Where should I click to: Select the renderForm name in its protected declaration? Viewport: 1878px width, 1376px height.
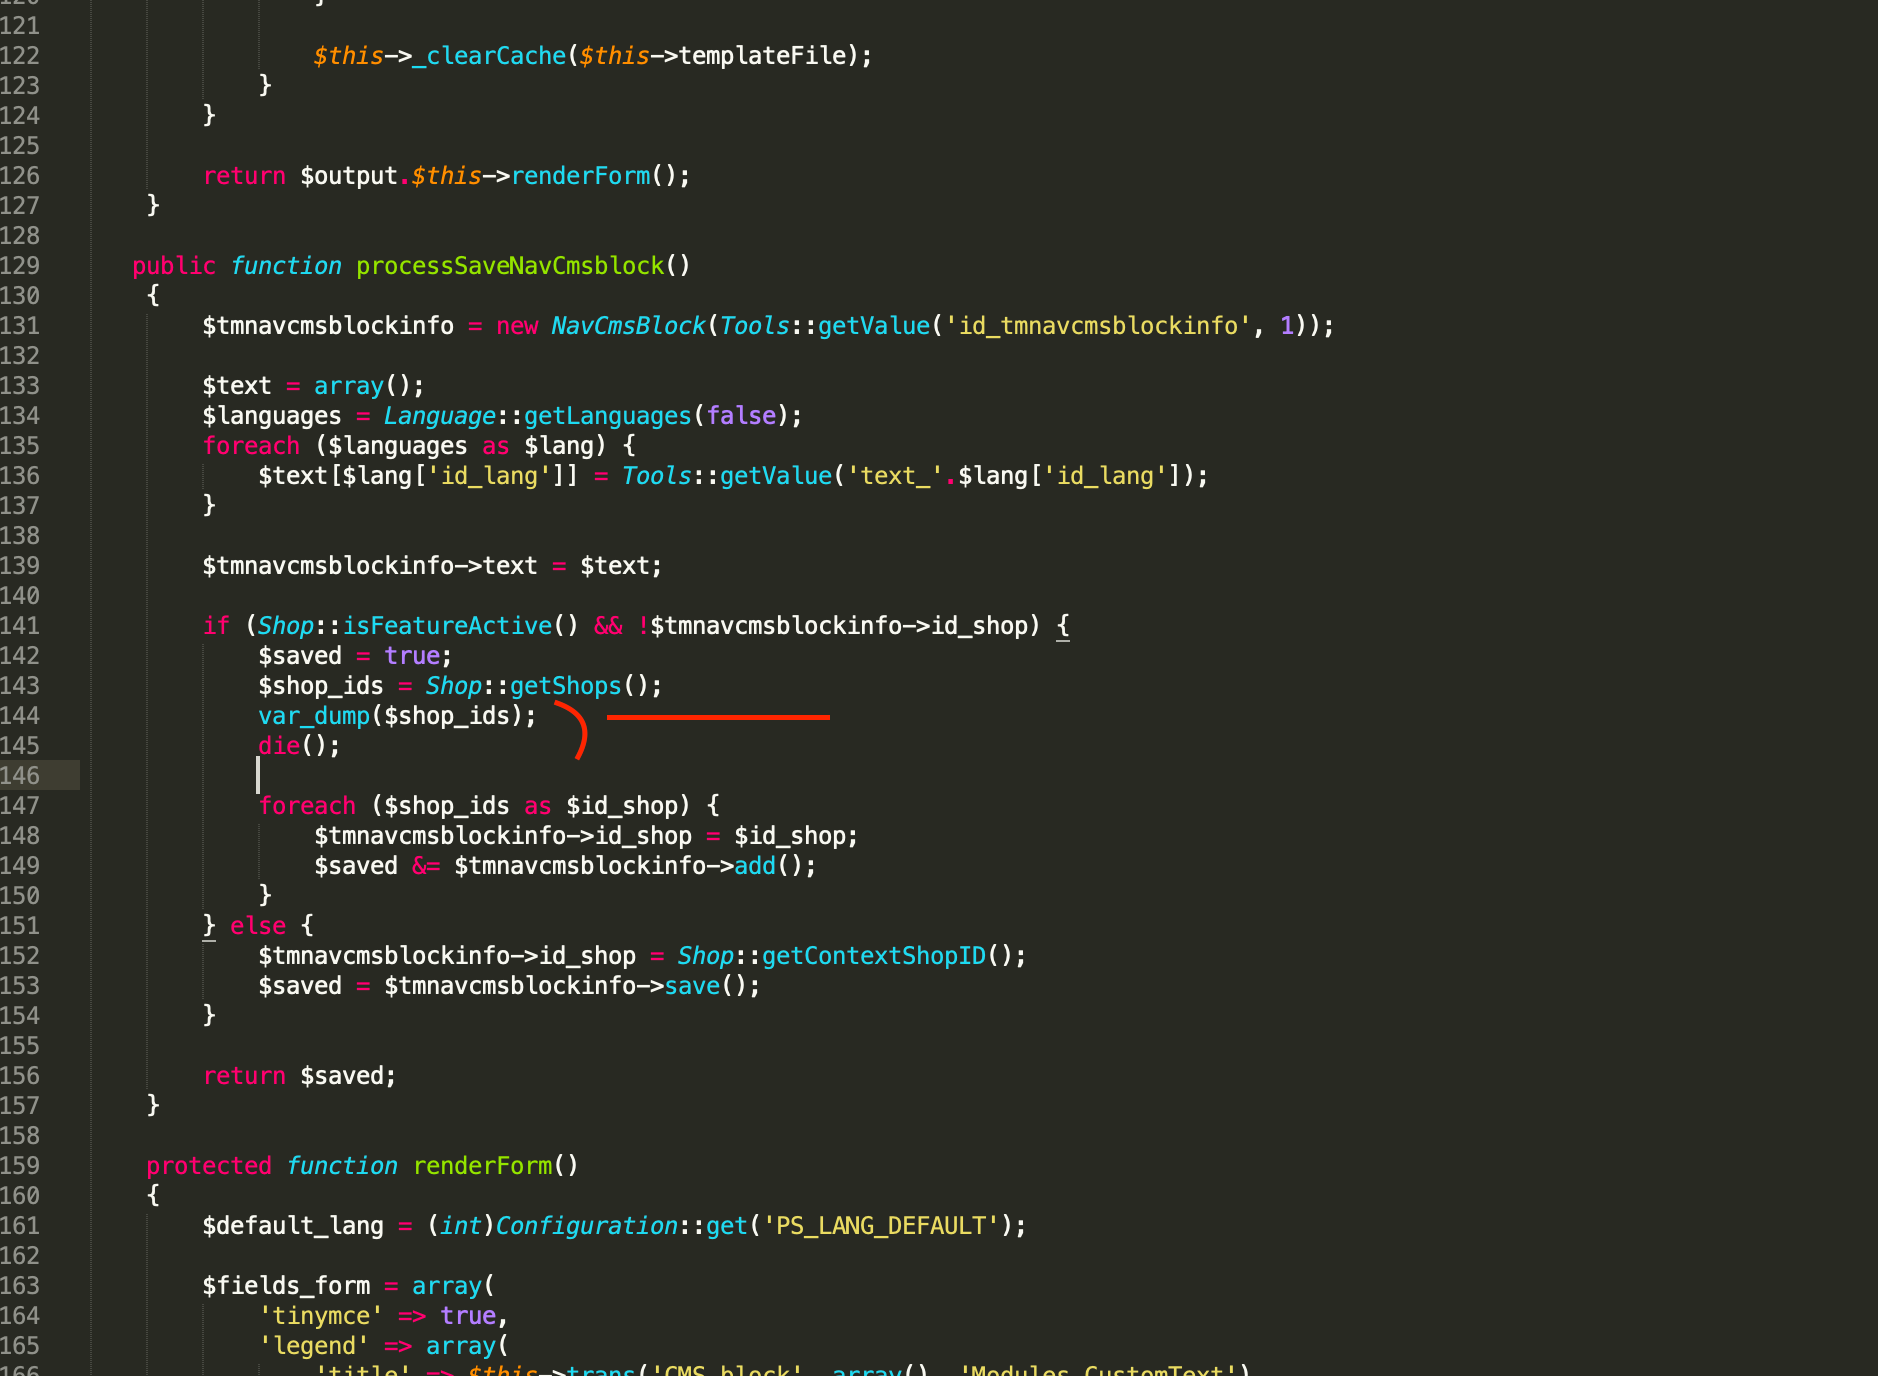coord(482,1166)
